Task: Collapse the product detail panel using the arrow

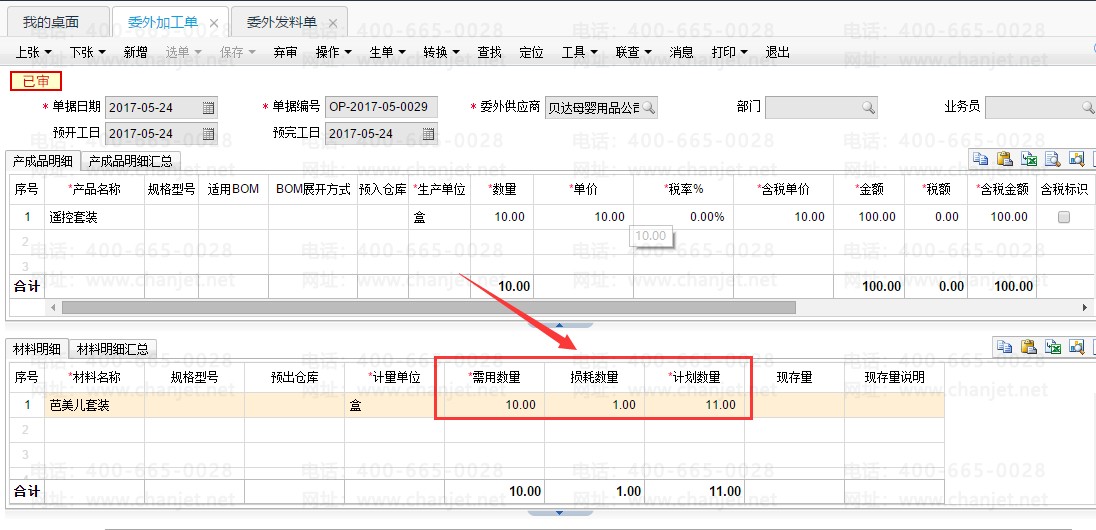Action: (x=559, y=325)
